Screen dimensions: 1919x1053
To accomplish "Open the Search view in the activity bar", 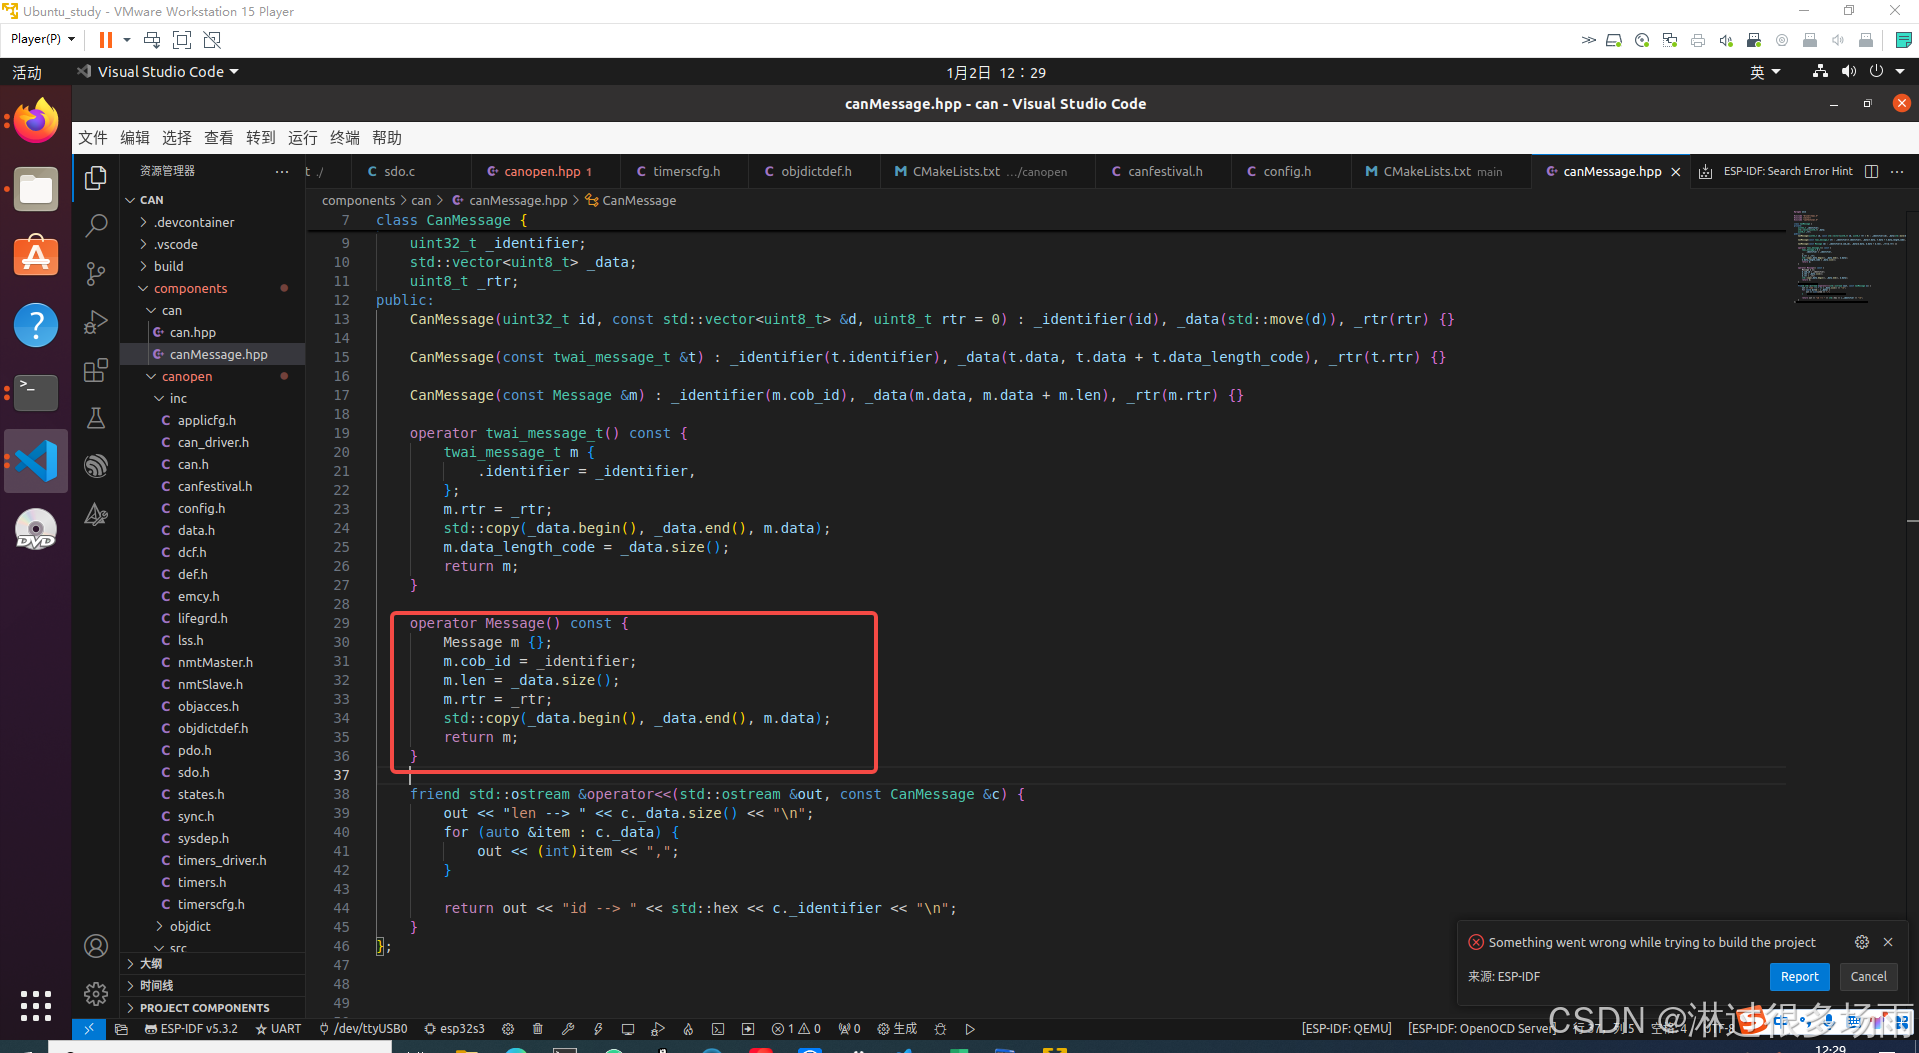I will [x=96, y=226].
